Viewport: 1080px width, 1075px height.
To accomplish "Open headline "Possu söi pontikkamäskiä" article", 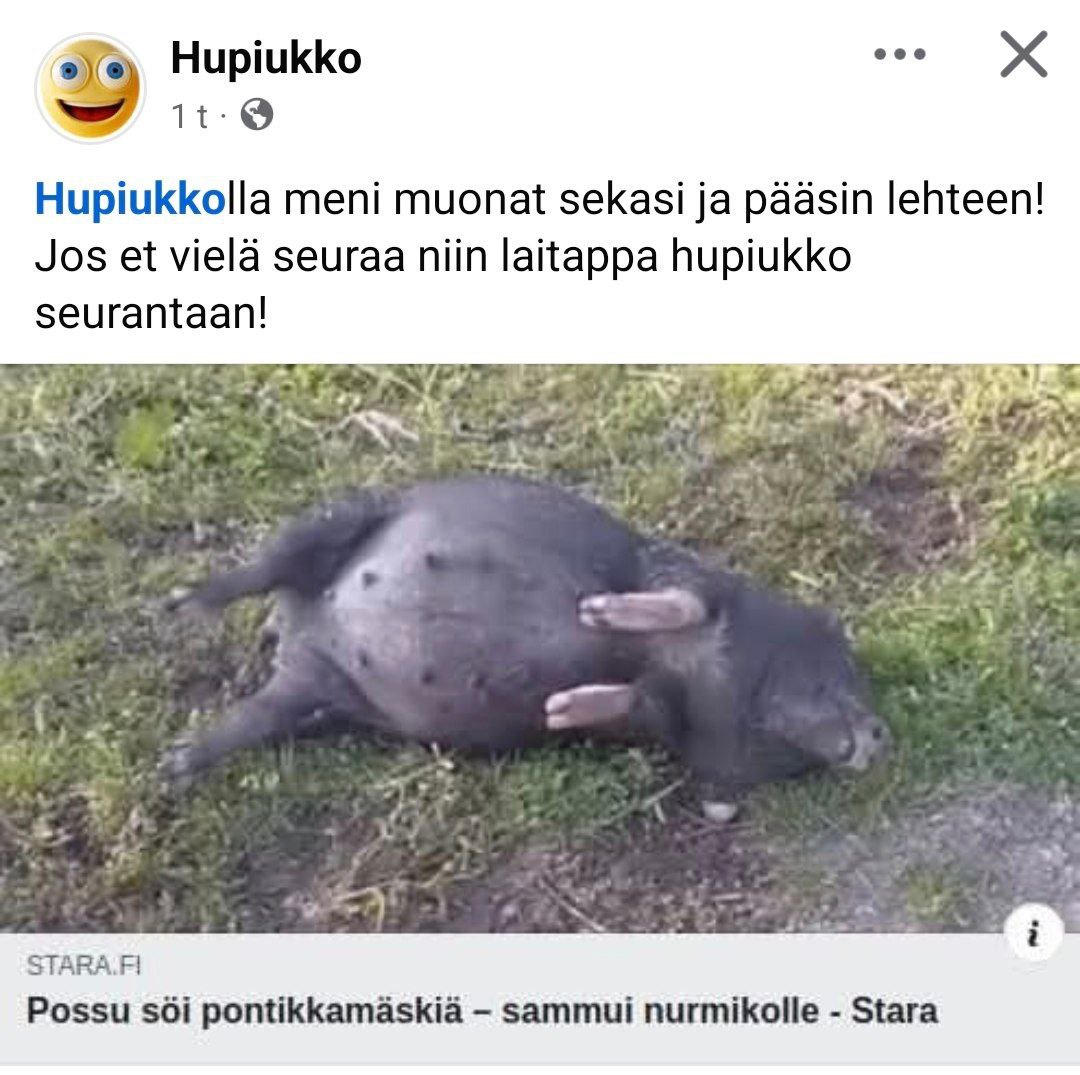I will (245, 1012).
